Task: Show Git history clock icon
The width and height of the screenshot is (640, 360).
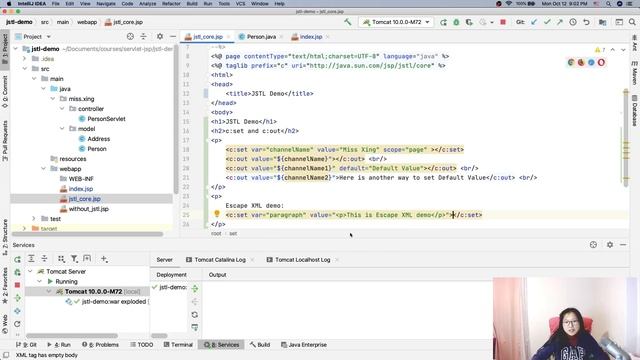Action: (573, 22)
